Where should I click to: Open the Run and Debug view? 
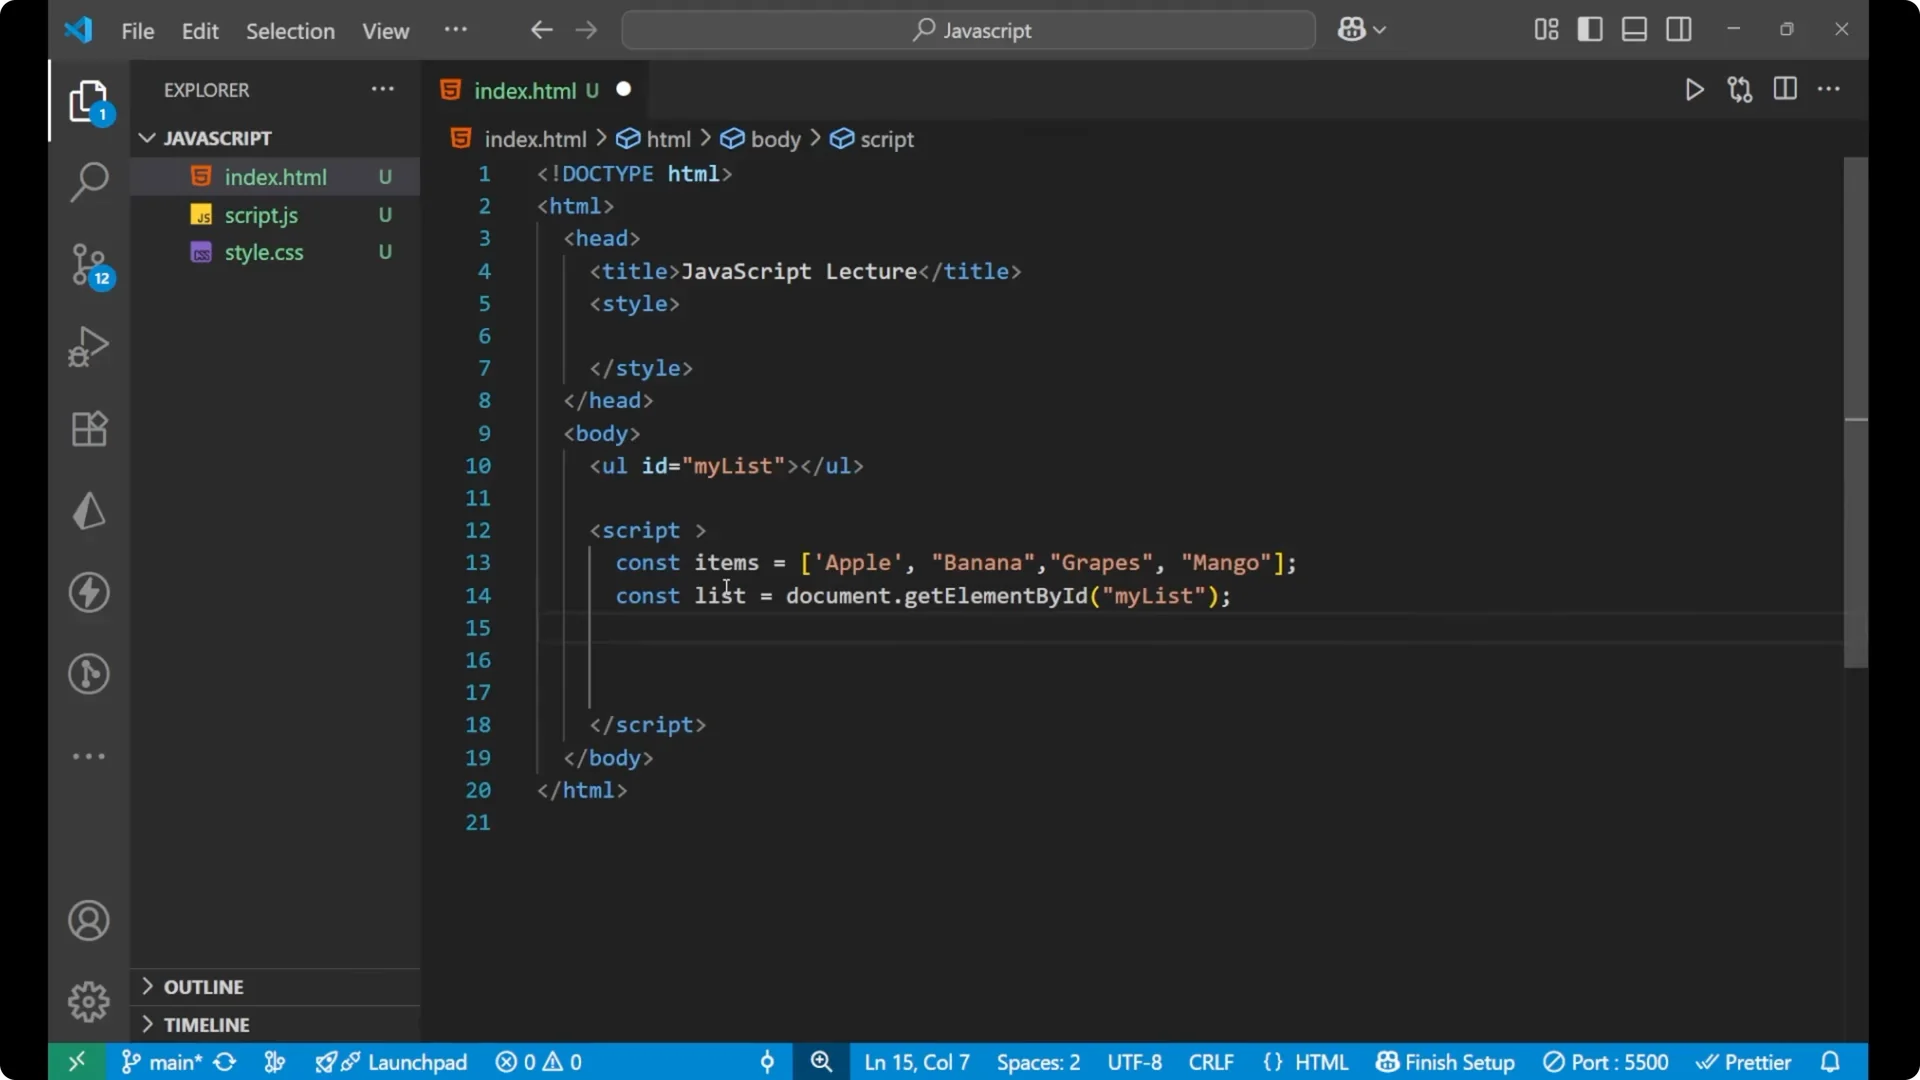(x=88, y=346)
